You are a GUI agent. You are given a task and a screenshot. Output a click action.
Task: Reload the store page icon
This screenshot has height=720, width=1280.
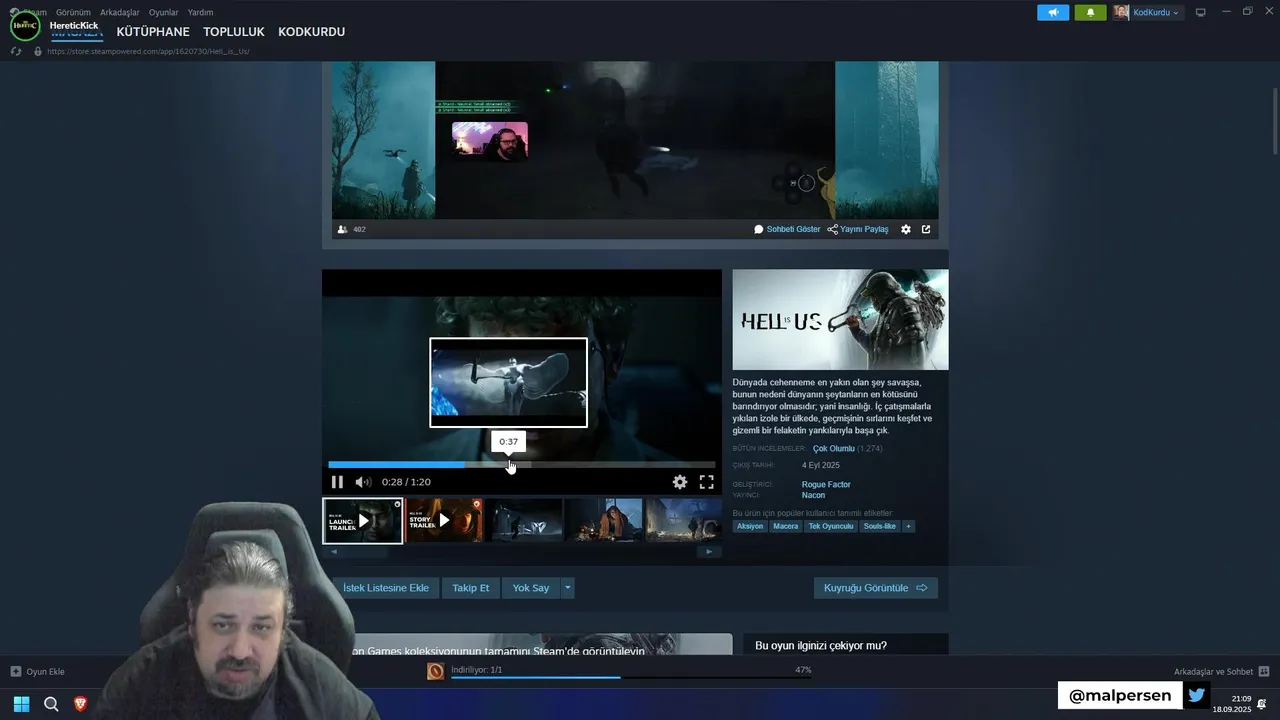tap(16, 51)
